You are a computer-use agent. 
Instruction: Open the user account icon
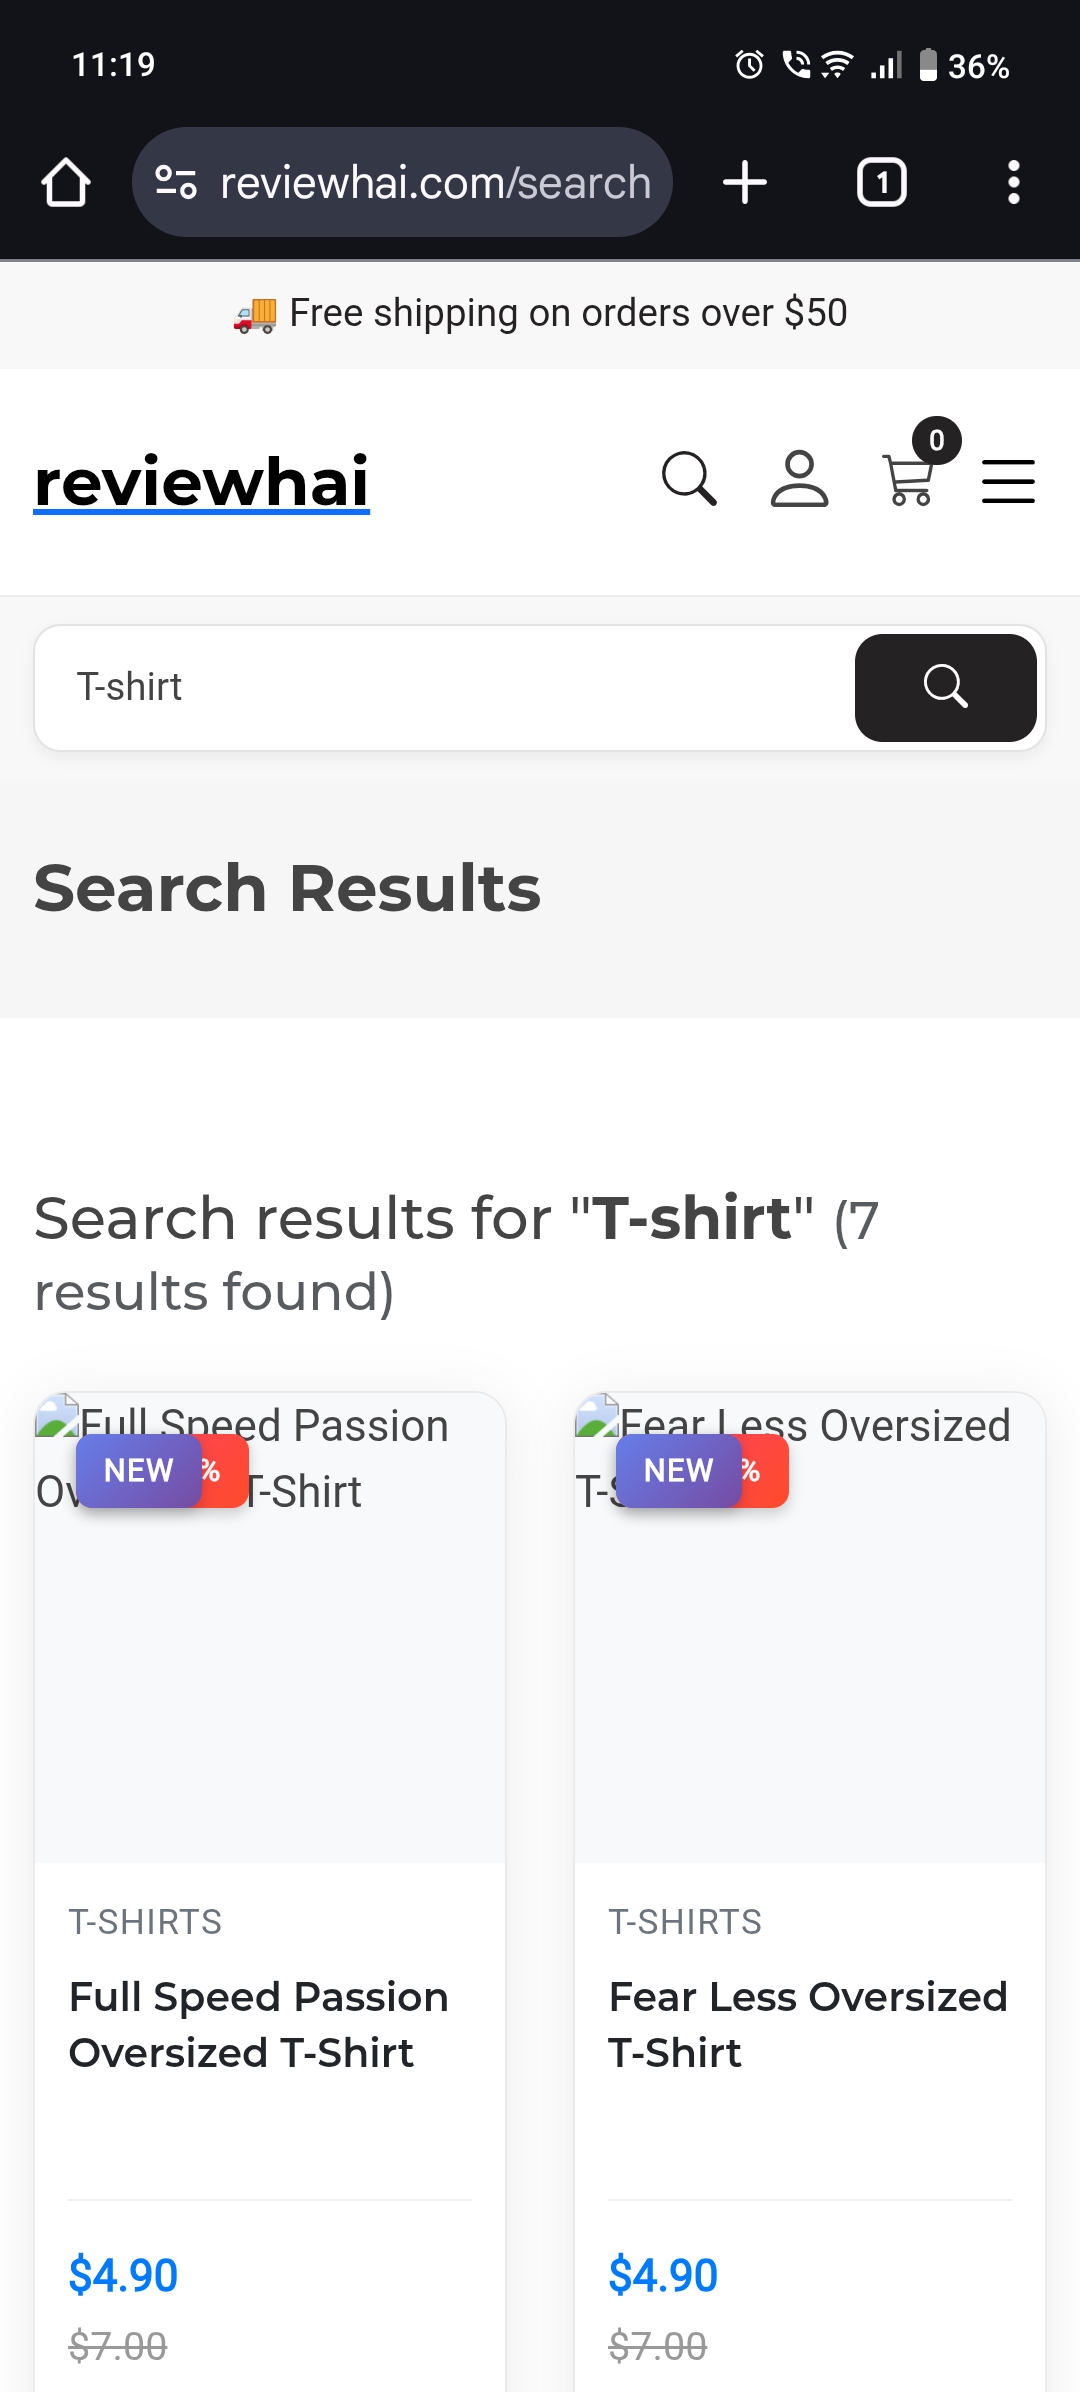tap(799, 480)
